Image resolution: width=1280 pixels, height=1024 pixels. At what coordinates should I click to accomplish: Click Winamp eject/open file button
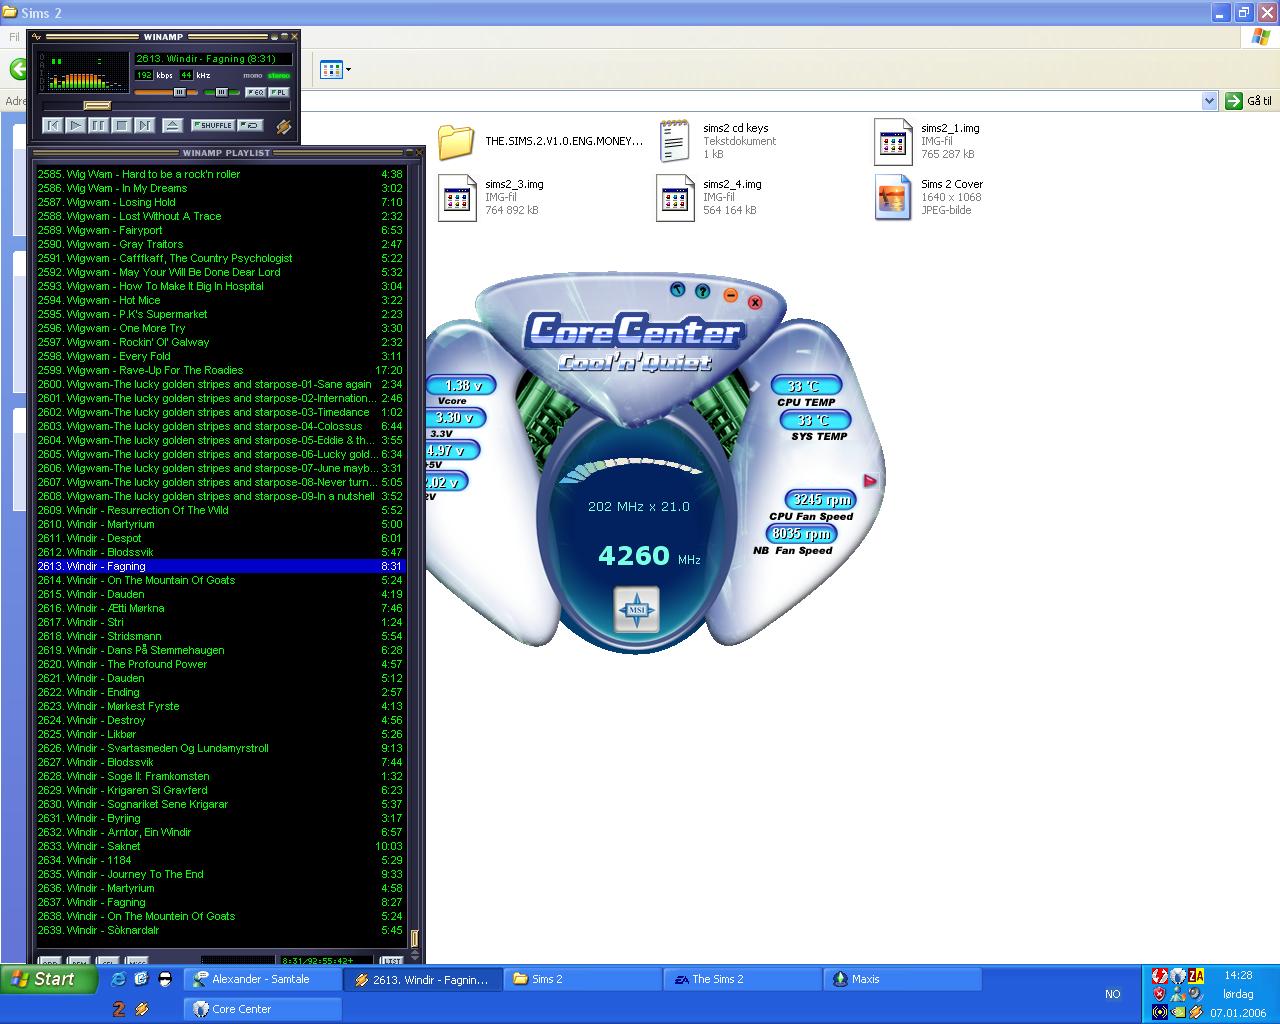(173, 125)
